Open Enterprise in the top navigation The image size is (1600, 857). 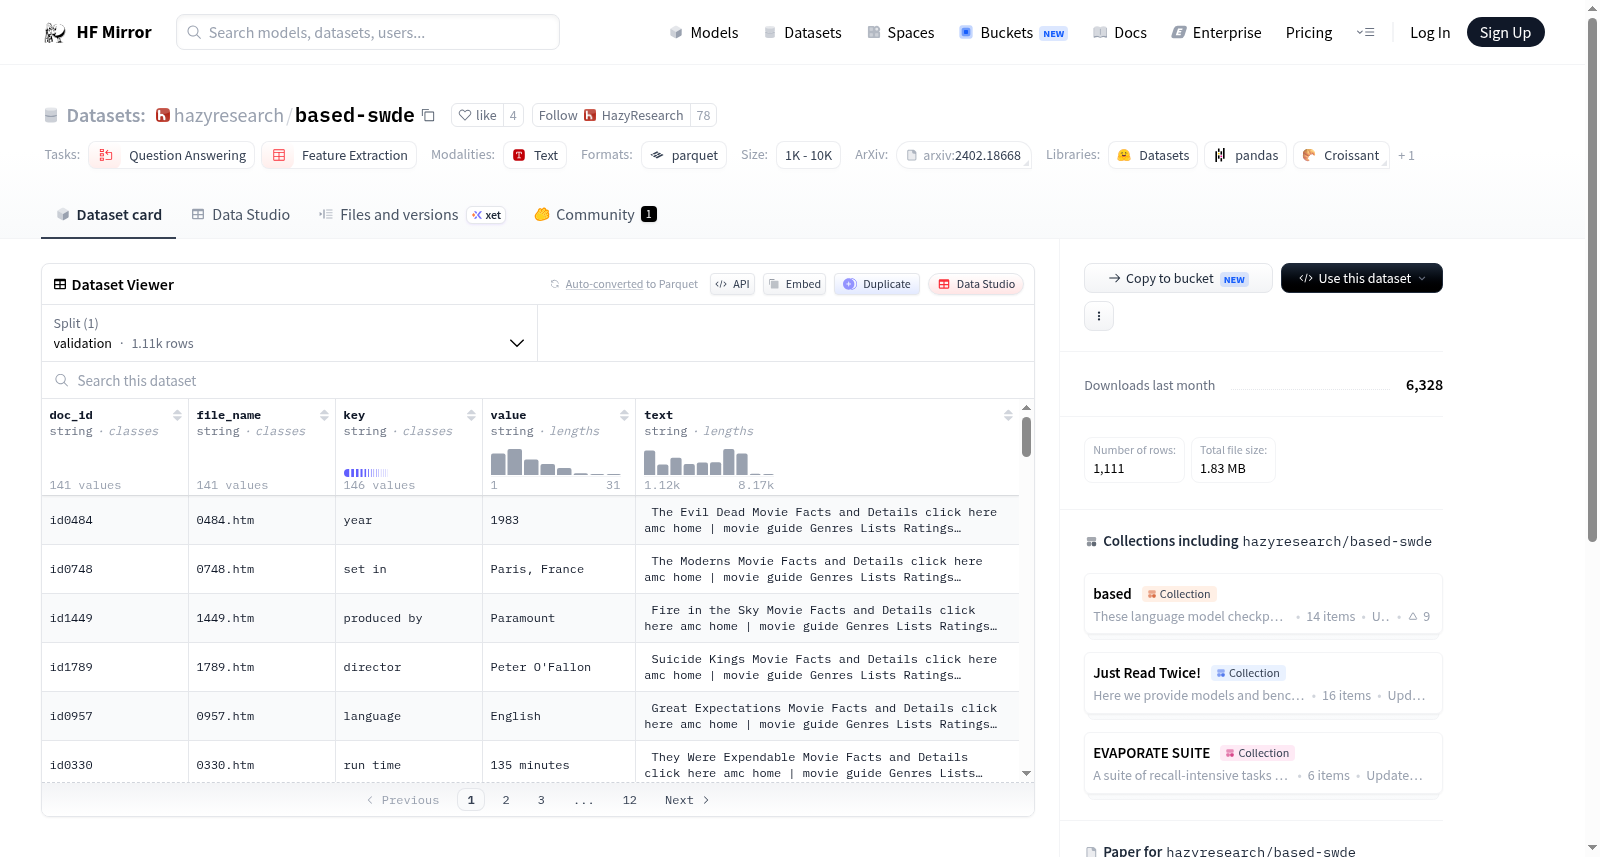(x=1216, y=32)
